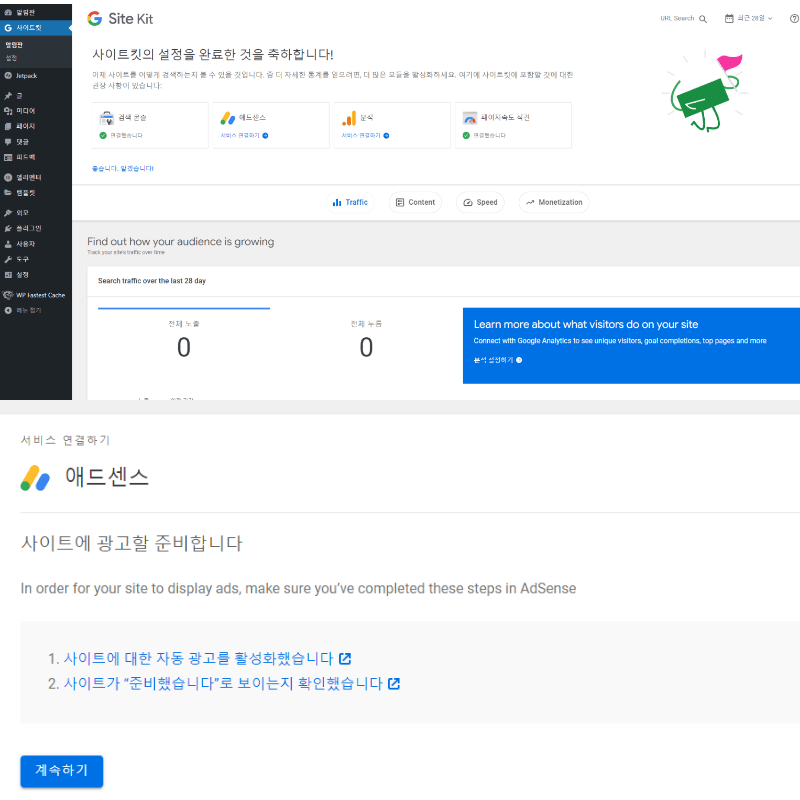Click the AdSense logo on its service card

pyautogui.click(x=229, y=117)
